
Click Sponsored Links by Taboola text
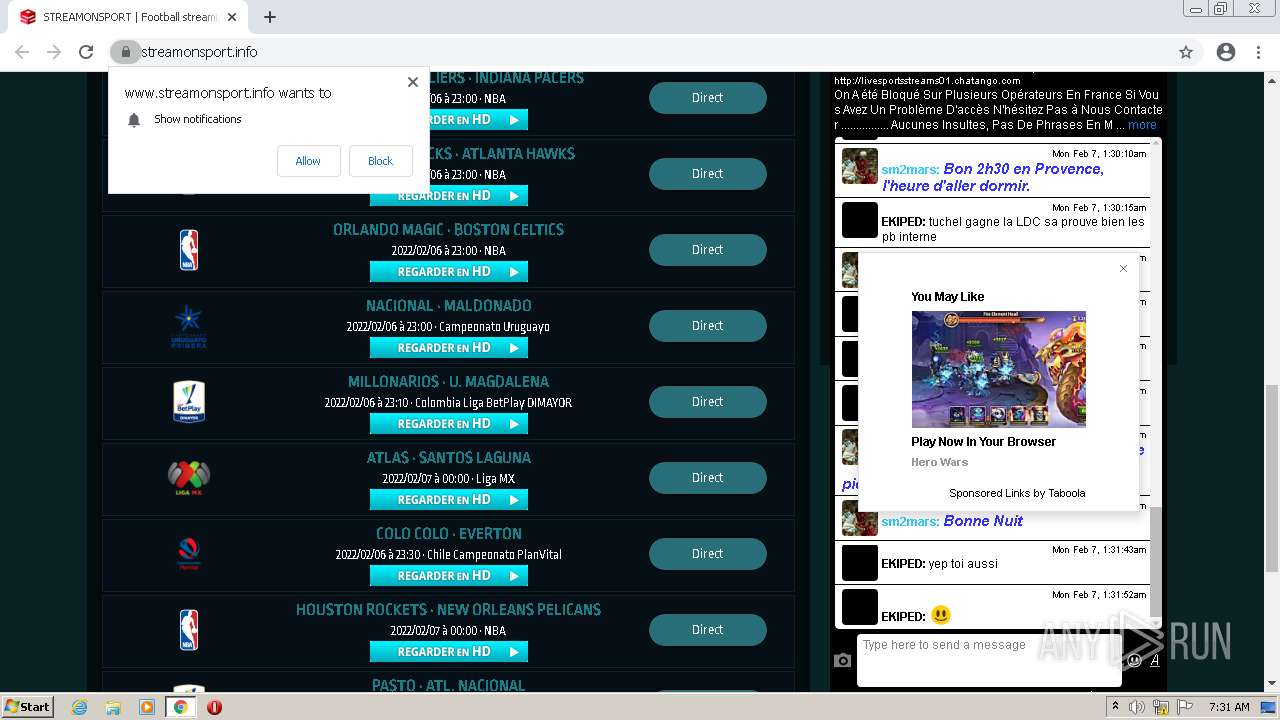1017,493
